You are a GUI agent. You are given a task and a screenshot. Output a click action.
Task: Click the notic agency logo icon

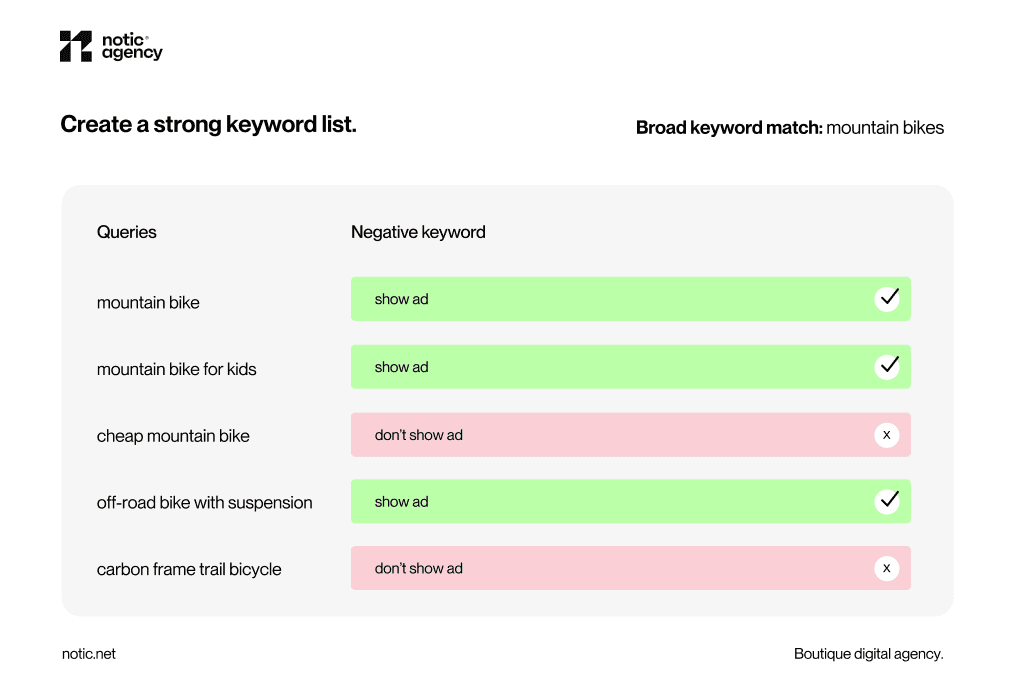point(76,46)
